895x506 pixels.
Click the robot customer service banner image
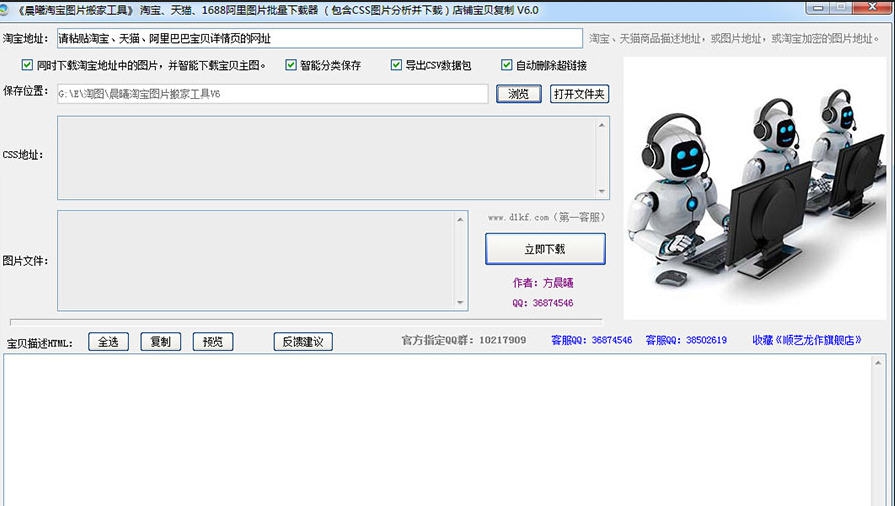[755, 188]
